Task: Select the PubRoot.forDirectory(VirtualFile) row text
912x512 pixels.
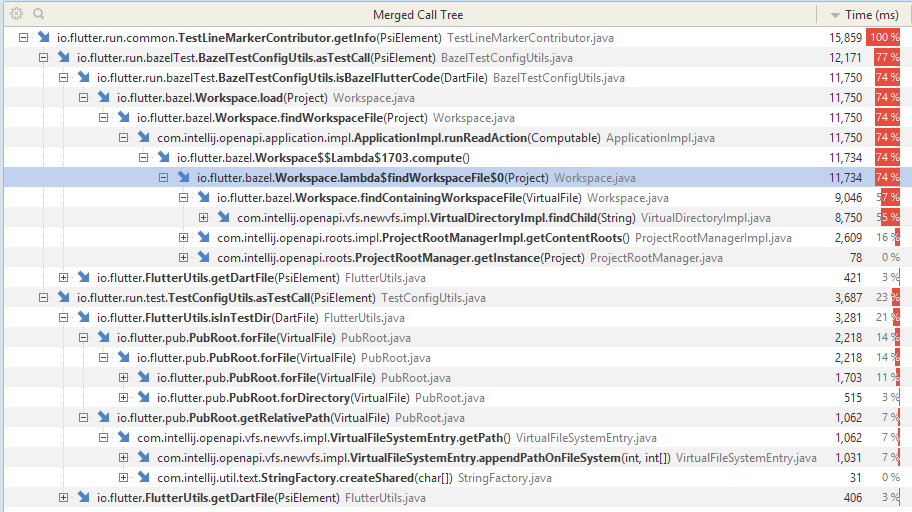Action: (x=283, y=398)
